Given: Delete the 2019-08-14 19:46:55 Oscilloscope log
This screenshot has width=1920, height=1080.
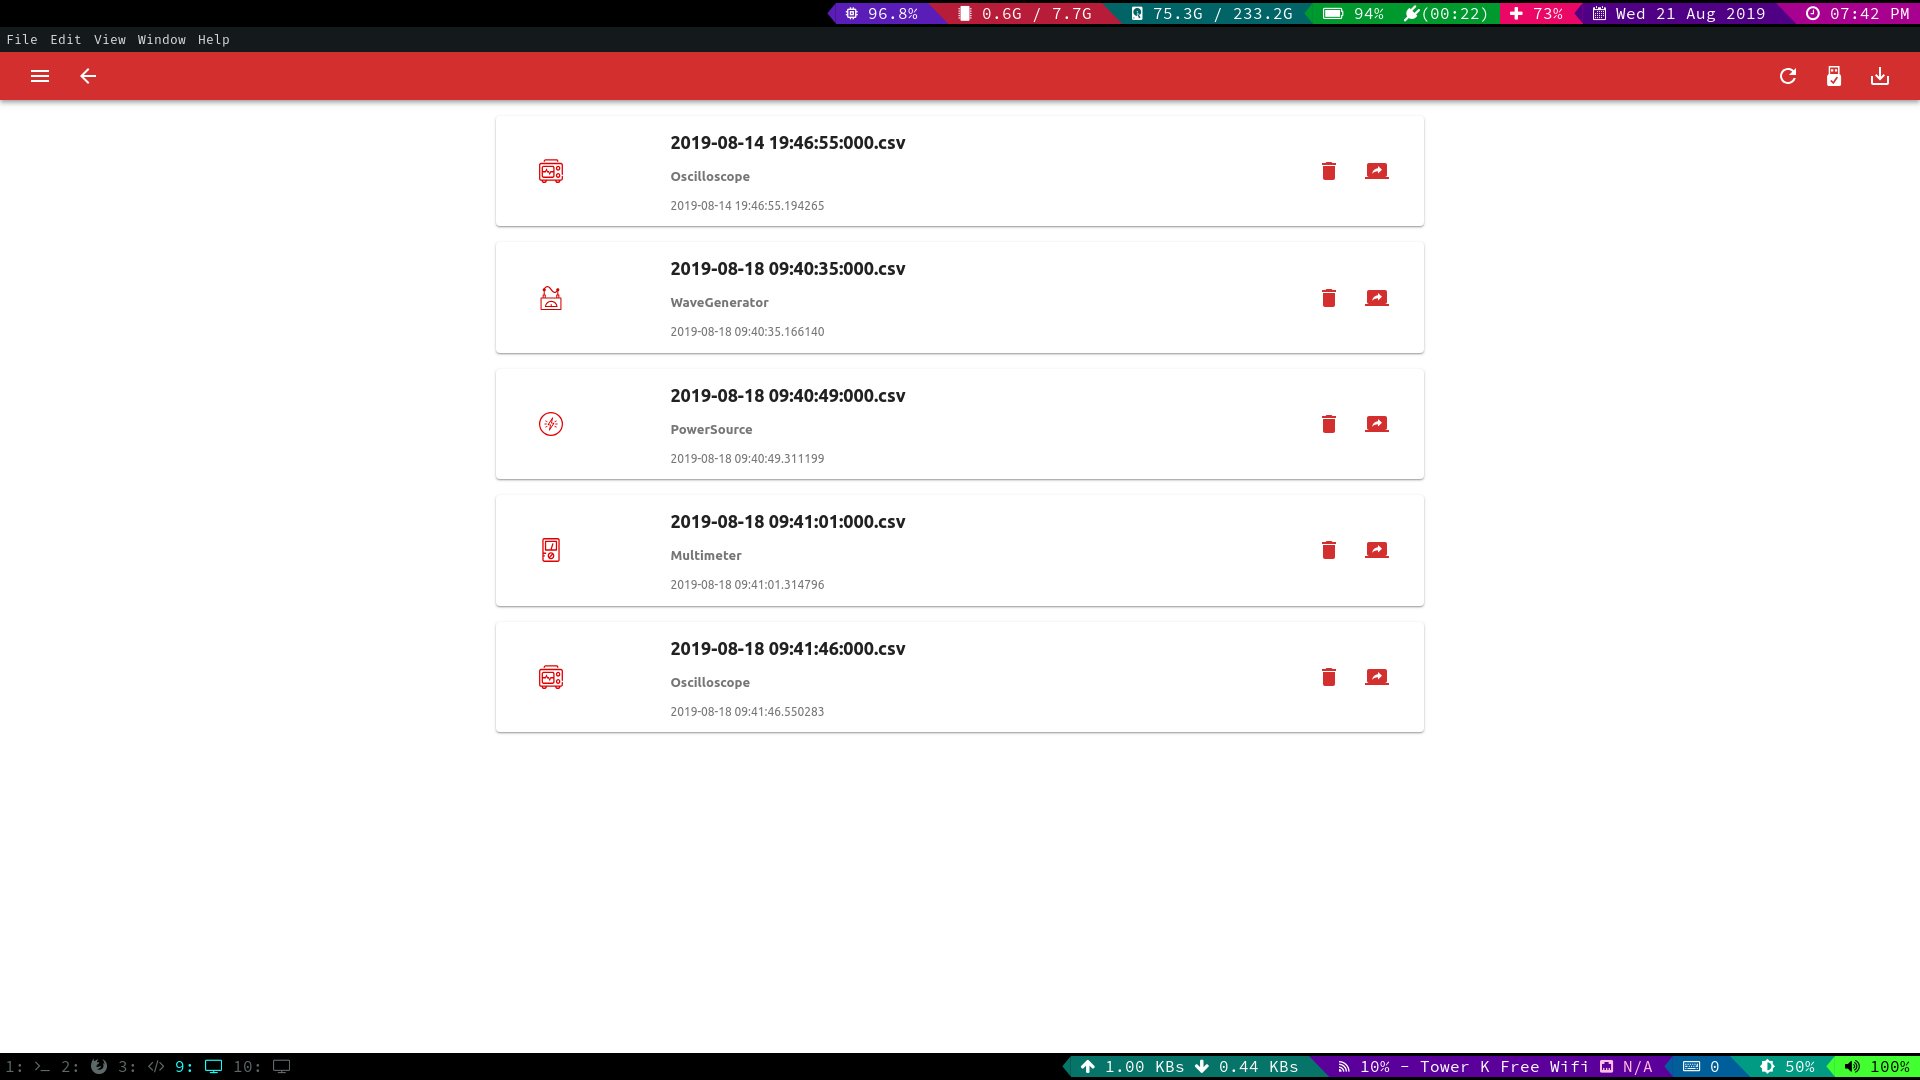Looking at the screenshot, I should (x=1329, y=171).
